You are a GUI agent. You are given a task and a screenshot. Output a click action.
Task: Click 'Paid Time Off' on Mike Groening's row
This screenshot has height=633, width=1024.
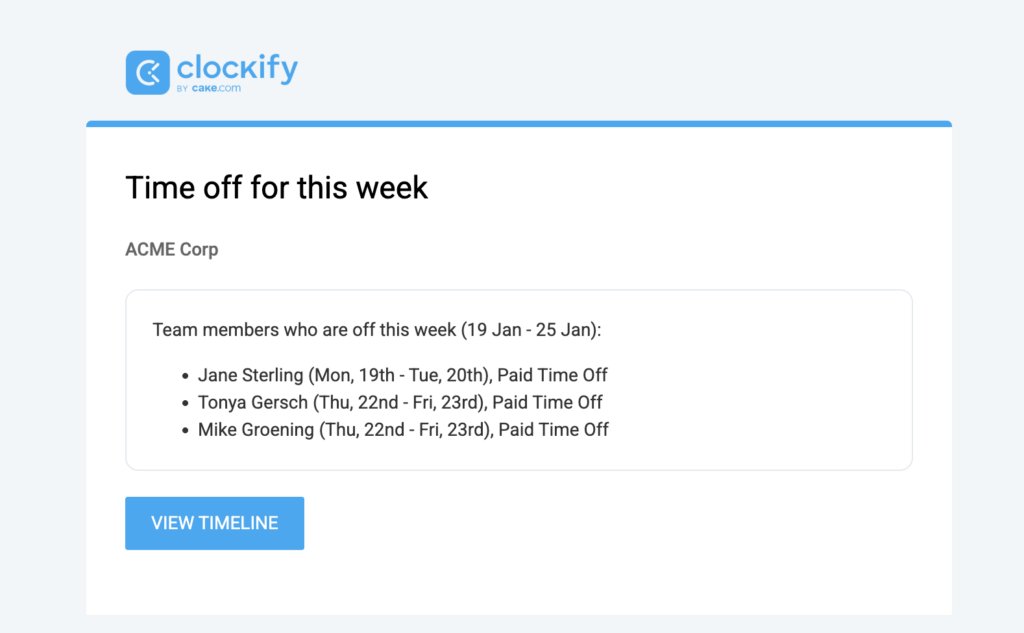[554, 429]
